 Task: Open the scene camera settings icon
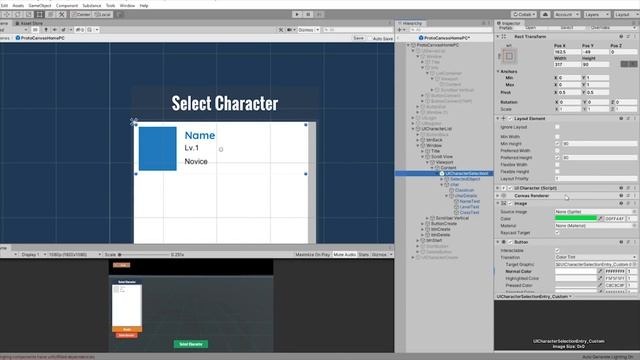(x=290, y=30)
